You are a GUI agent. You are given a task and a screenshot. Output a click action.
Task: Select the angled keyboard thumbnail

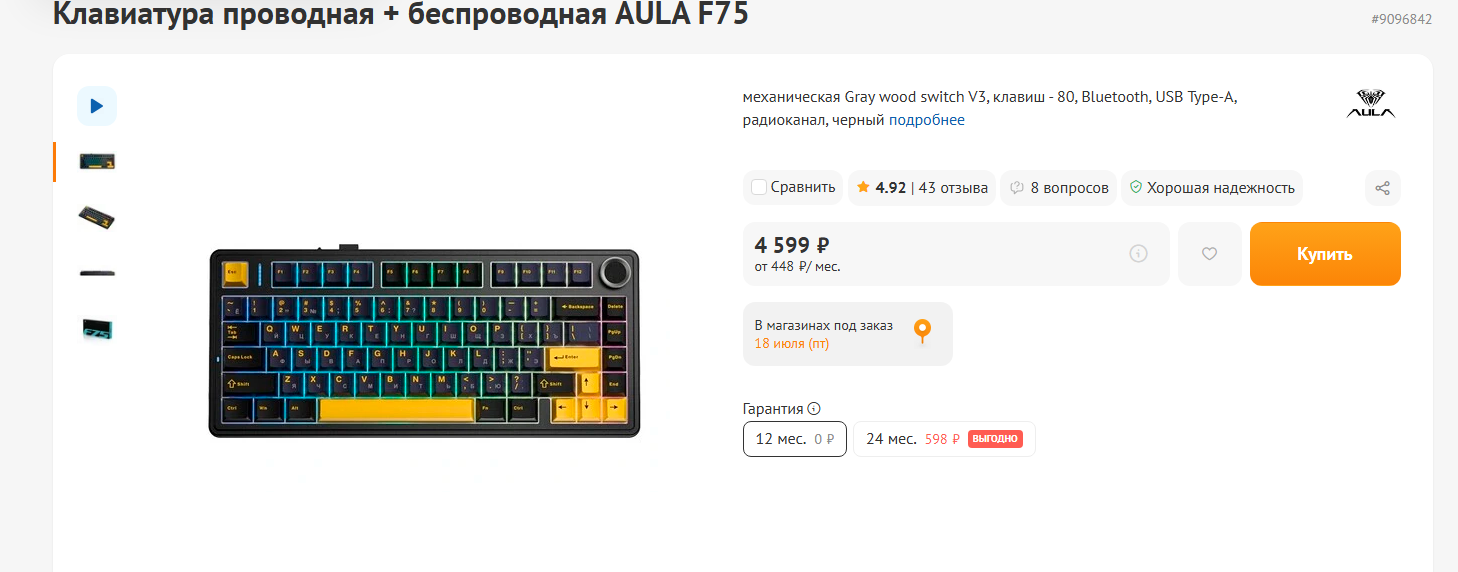pos(97,216)
